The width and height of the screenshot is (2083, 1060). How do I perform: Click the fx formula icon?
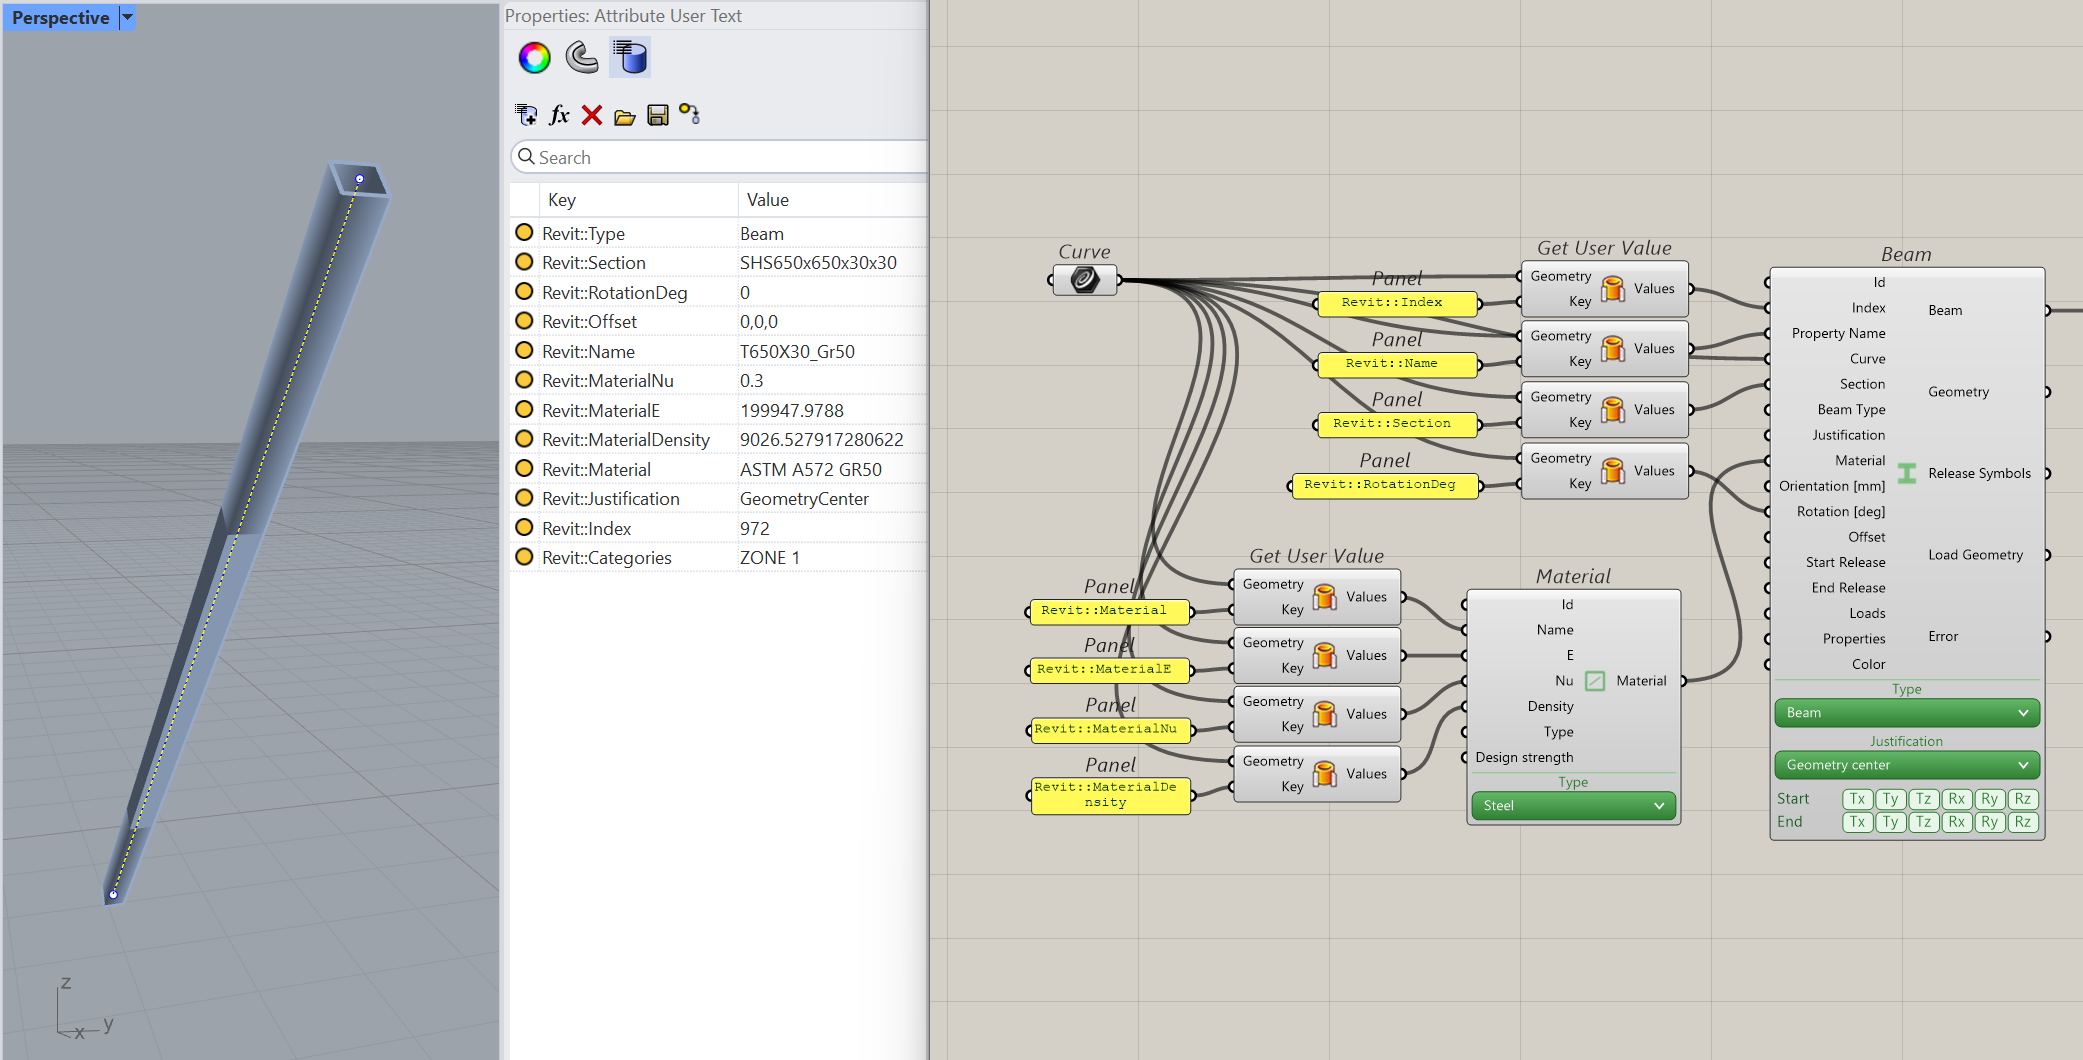(x=559, y=115)
